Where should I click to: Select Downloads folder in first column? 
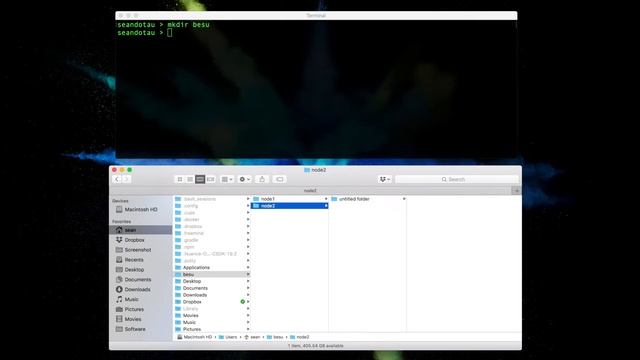click(212, 295)
